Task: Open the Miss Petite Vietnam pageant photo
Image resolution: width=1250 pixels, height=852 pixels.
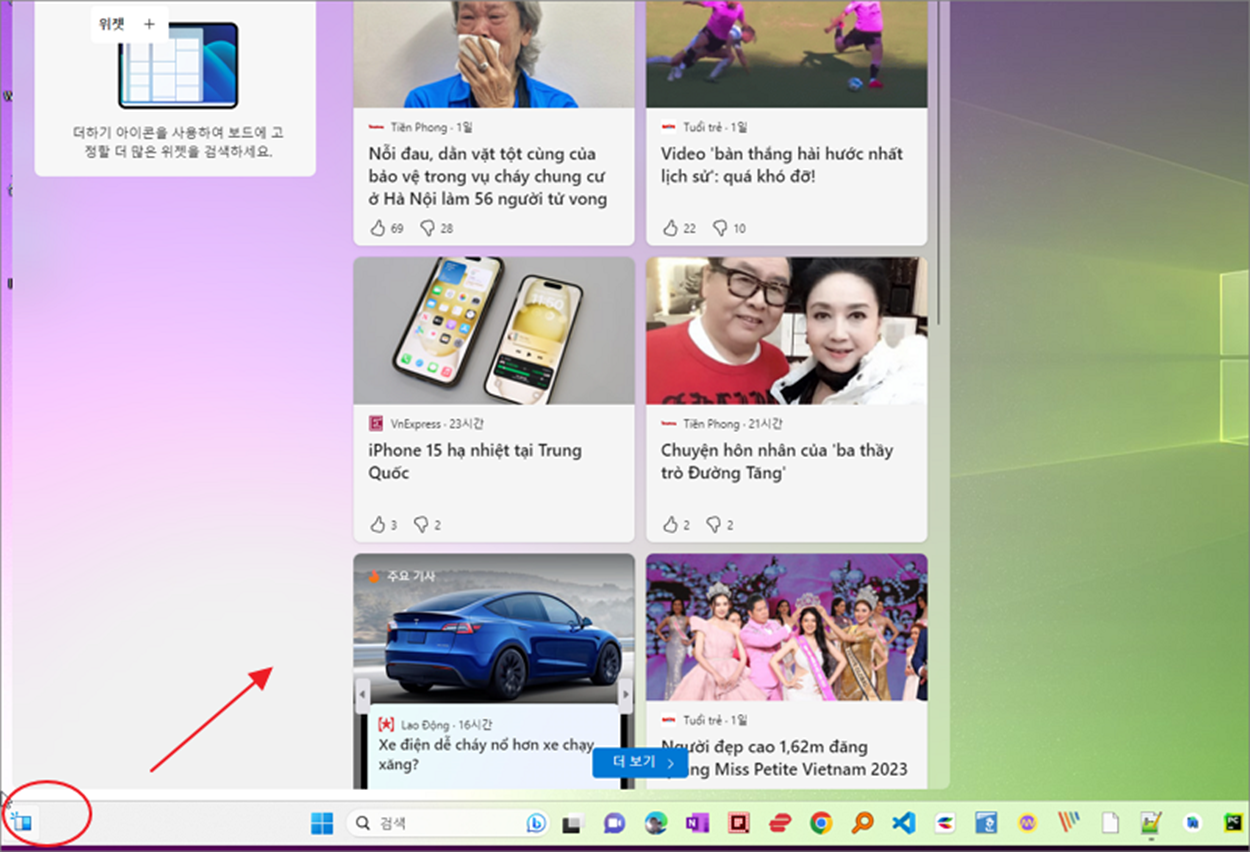Action: [x=787, y=627]
